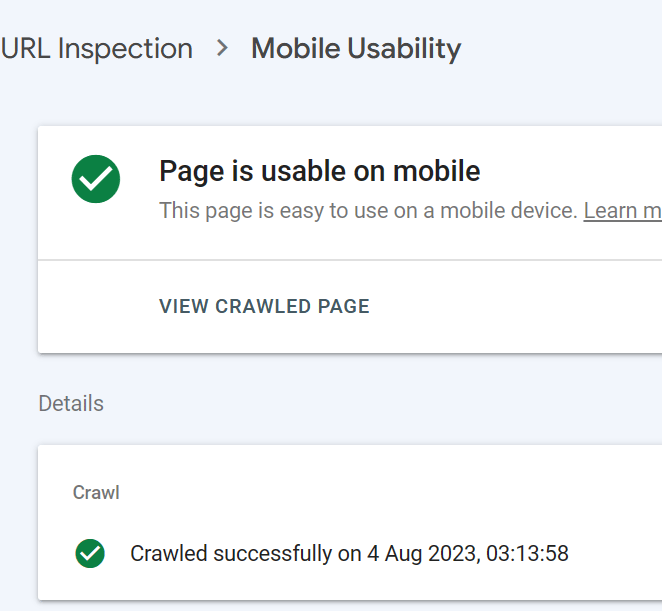Click the breadcrumb chevron separator arrow
The height and width of the screenshot is (611, 662).
click(222, 48)
